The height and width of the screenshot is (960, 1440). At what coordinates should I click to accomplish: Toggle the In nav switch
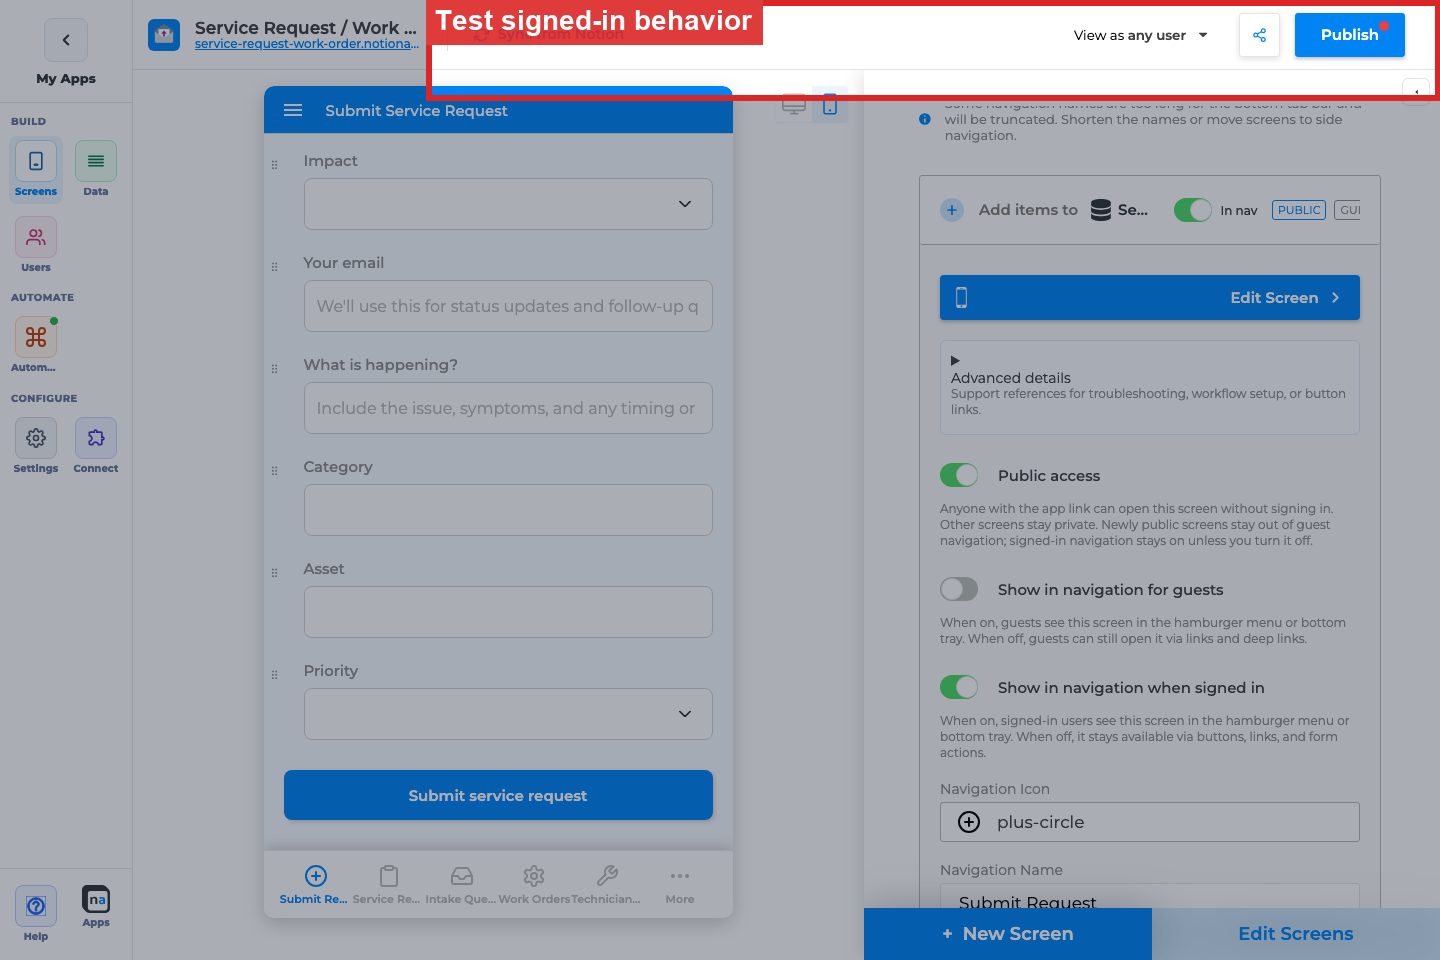[1192, 210]
